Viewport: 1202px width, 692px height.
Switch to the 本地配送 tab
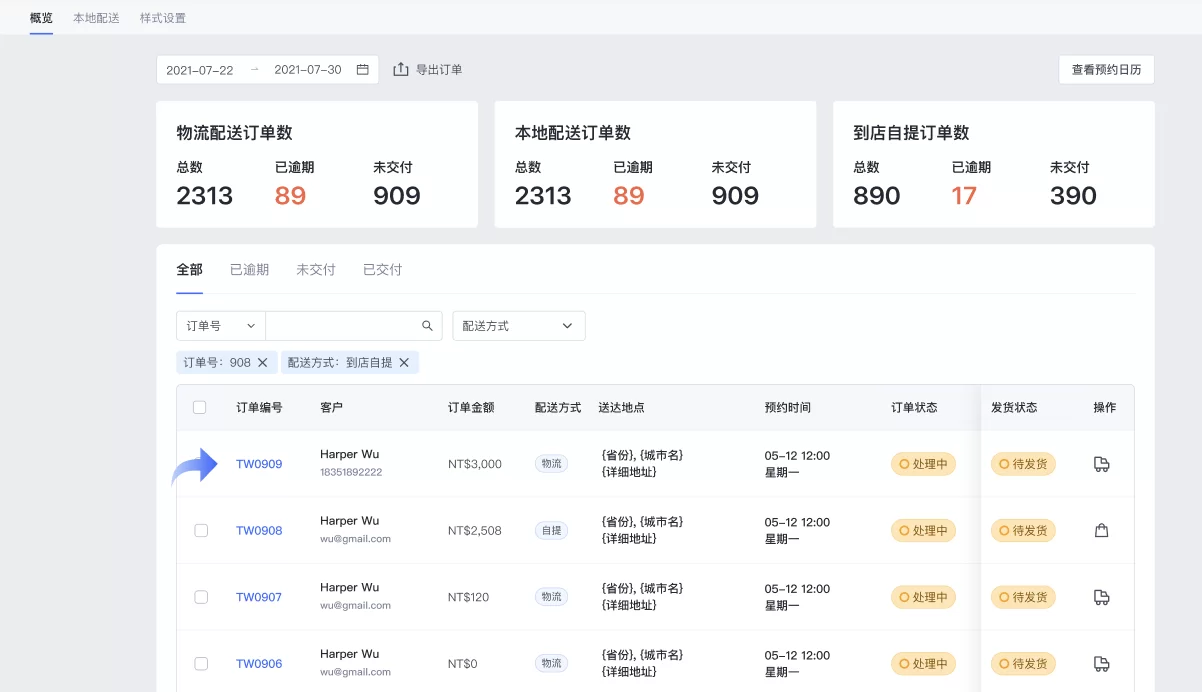pos(95,17)
